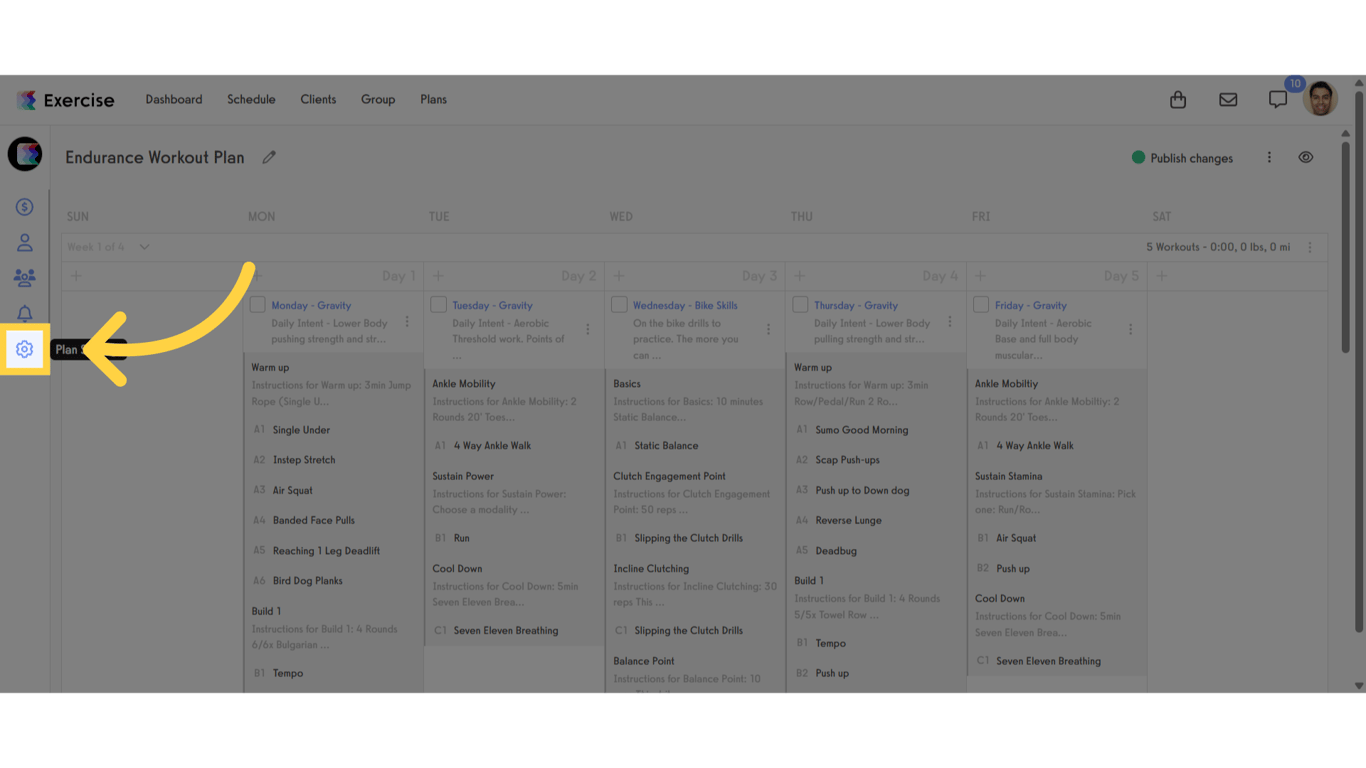Viewport: 1366px width, 768px height.
Task: Open the chat bubble with 10 notifications
Action: pos(1278,99)
